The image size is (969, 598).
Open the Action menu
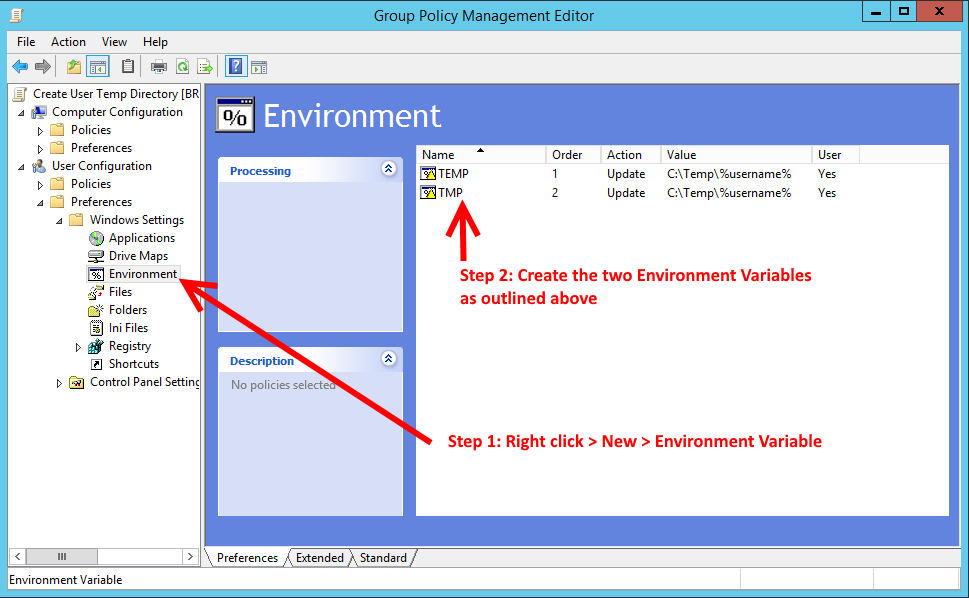pyautogui.click(x=68, y=41)
